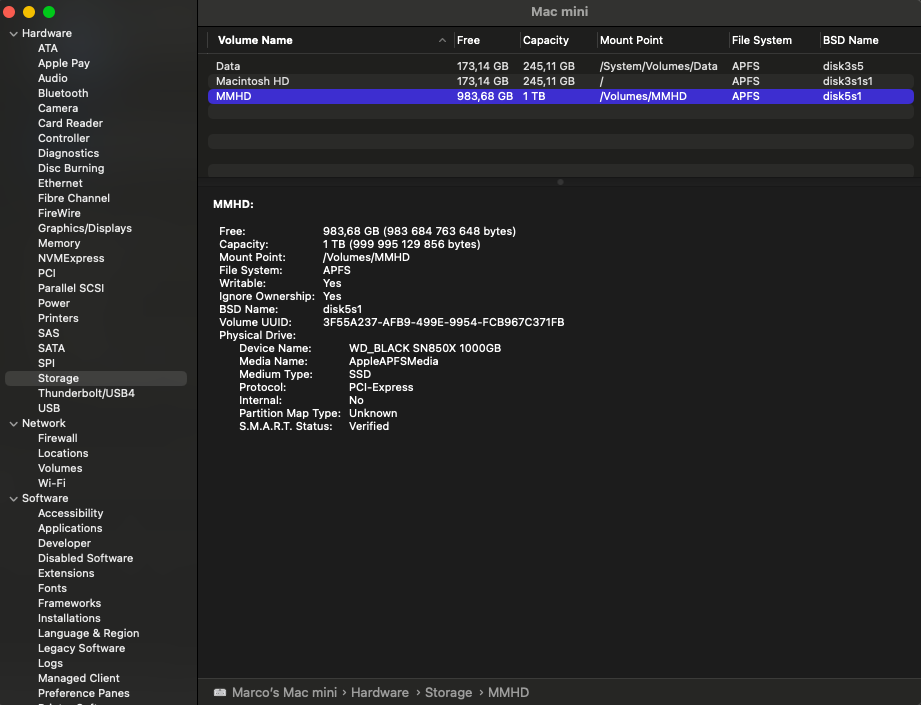Viewport: 921px width, 705px height.
Task: Click the sort arrow in Volume Name header
Action: 442,41
